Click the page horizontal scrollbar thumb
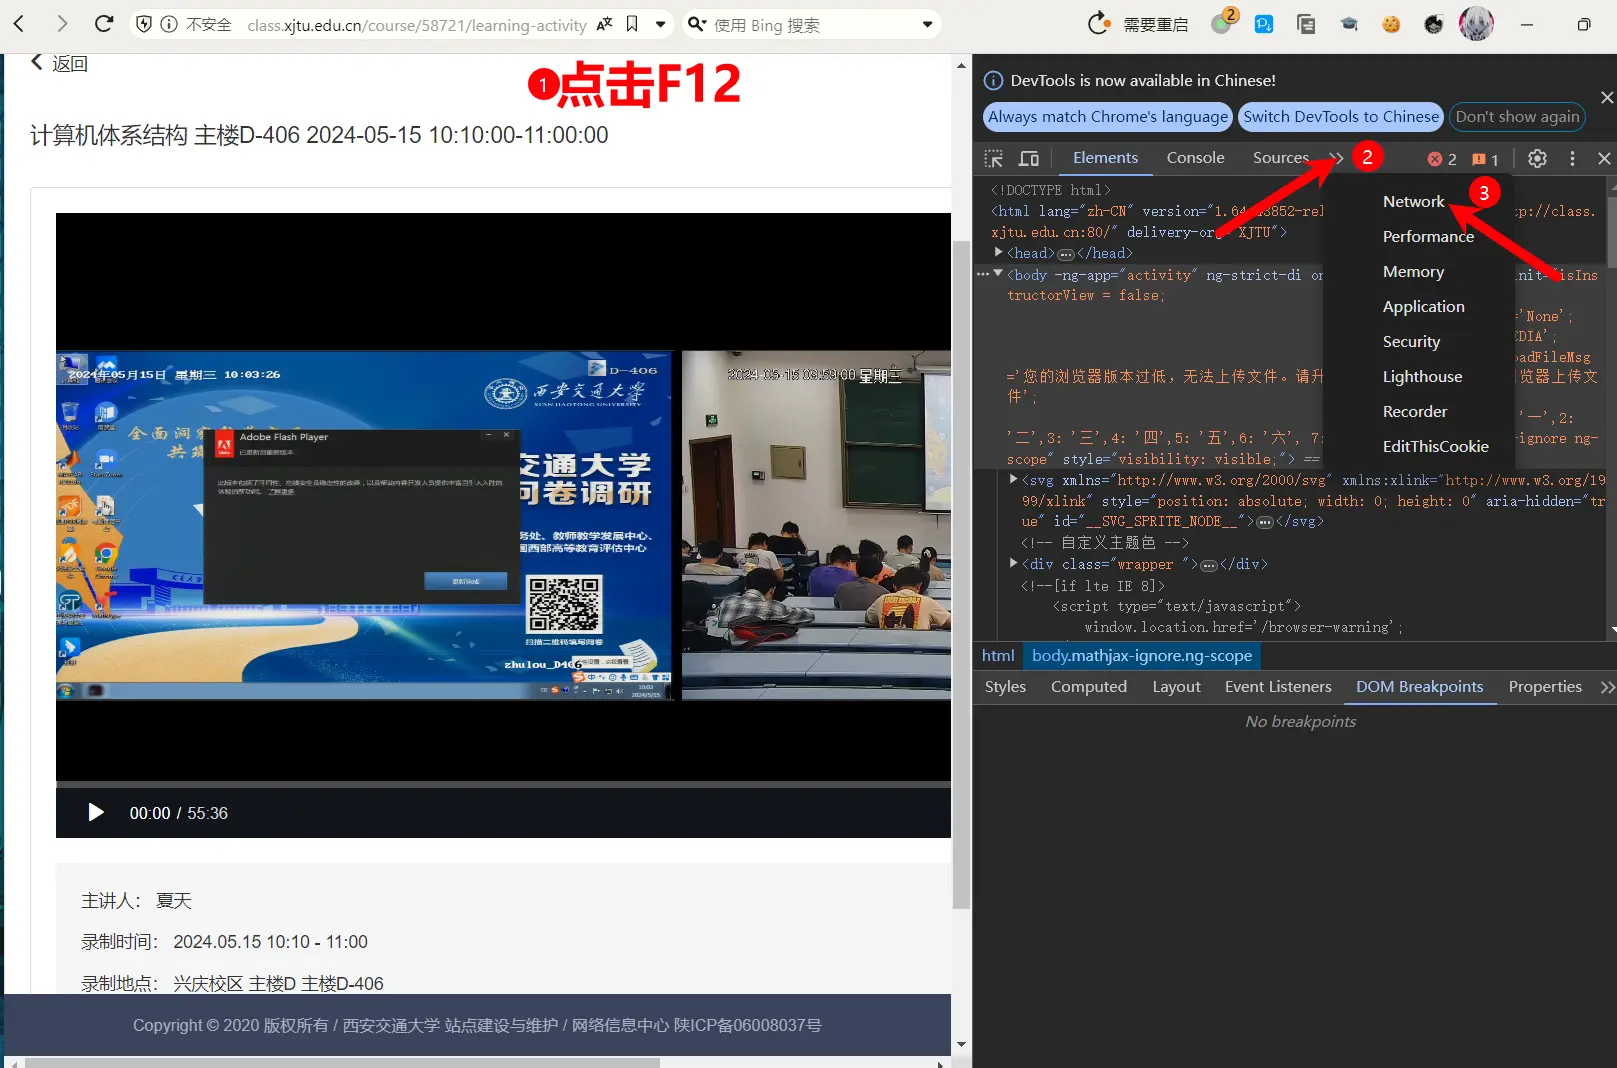 click(x=342, y=1062)
